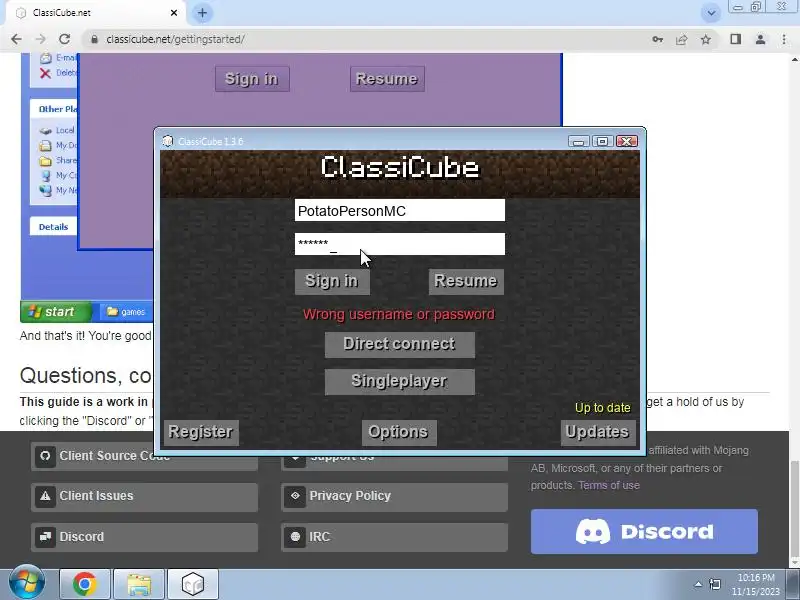Click games taskbar item in XP screenshot
800x600 pixels.
[126, 312]
